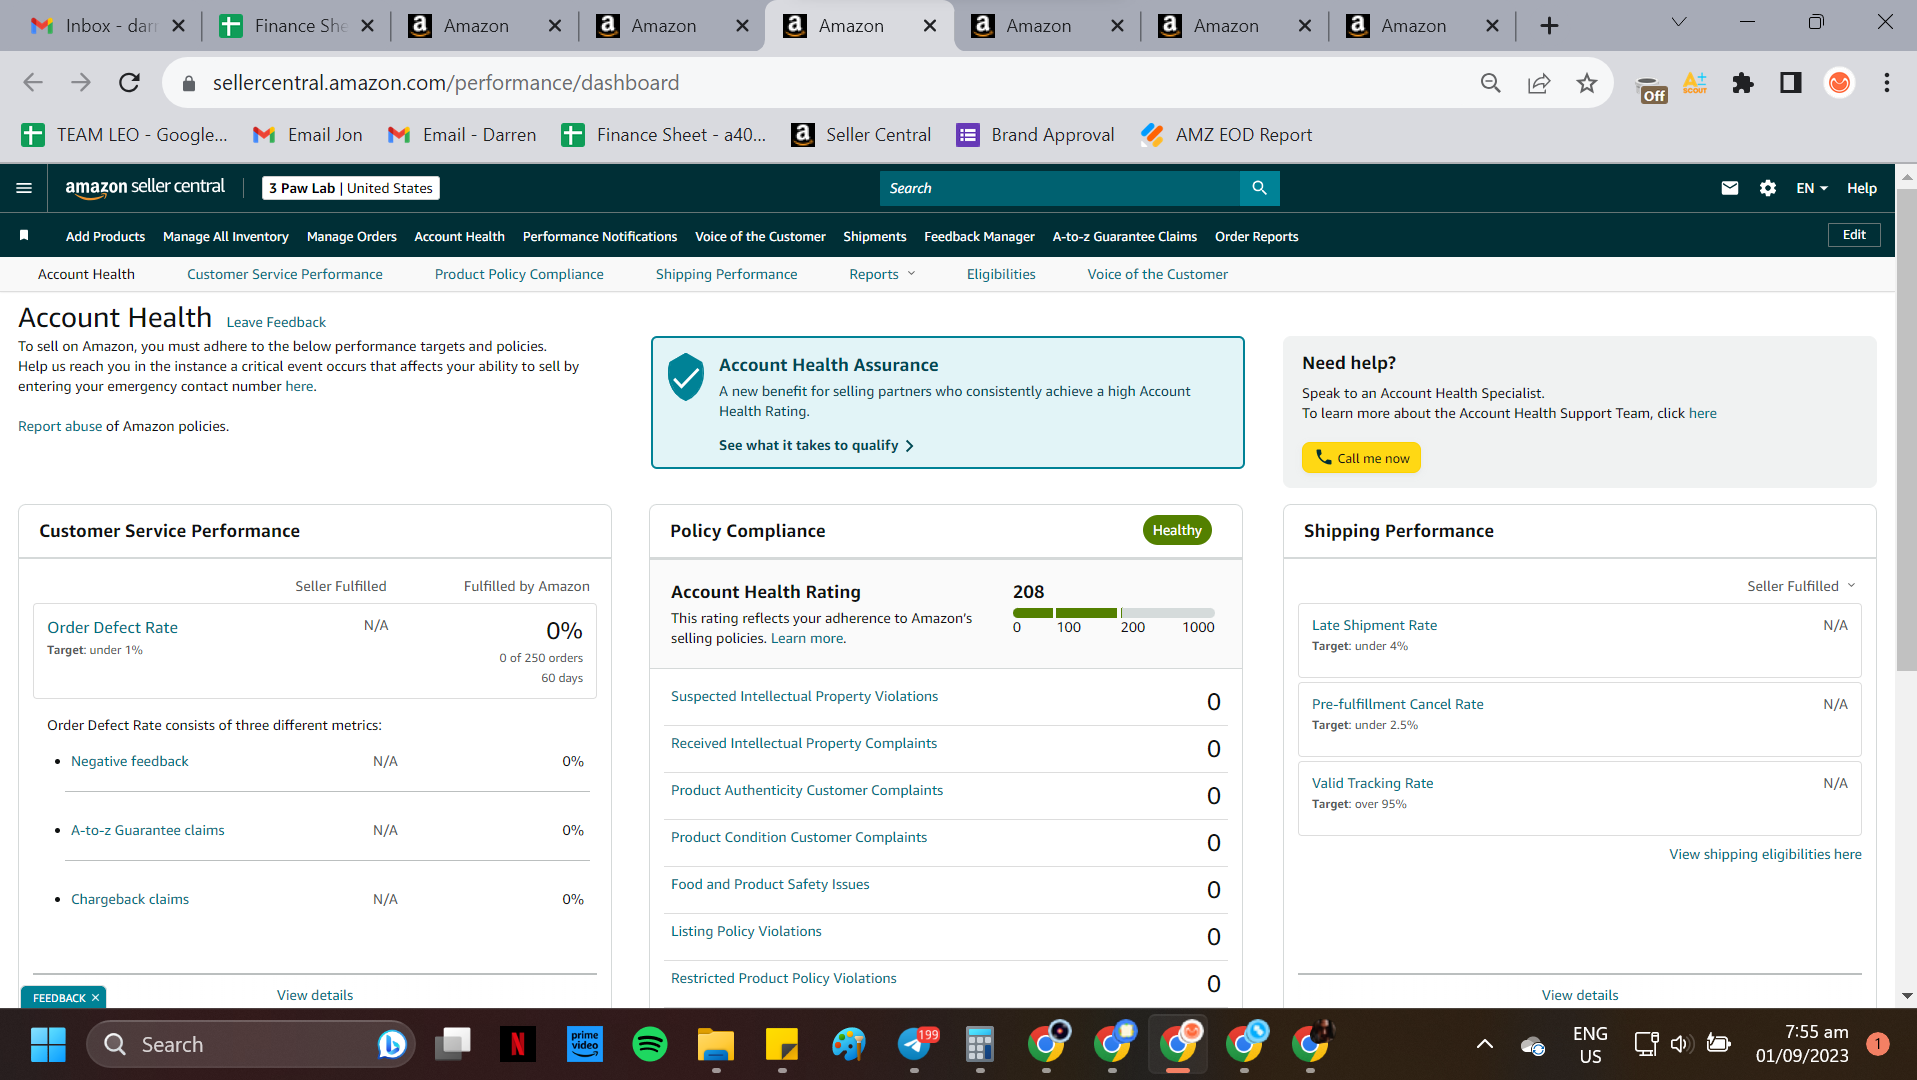Open the AMZScout extension icon
The width and height of the screenshot is (1917, 1080).
tap(1695, 83)
